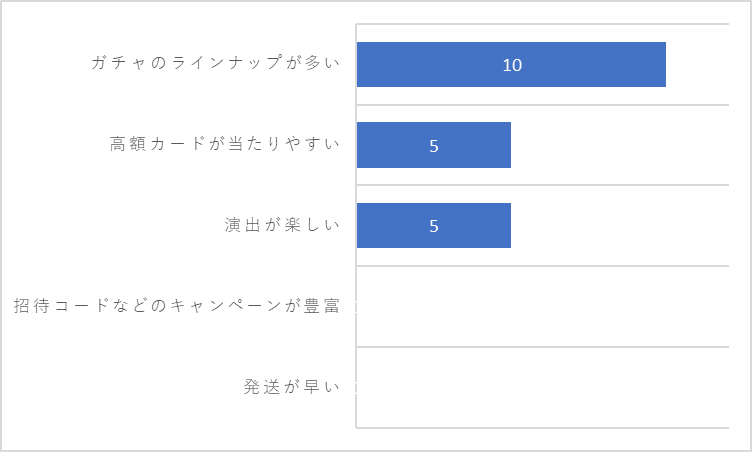This screenshot has height=452, width=752.
Task: Select the blue bar for 演出が楽しい
Action: pyautogui.click(x=434, y=226)
